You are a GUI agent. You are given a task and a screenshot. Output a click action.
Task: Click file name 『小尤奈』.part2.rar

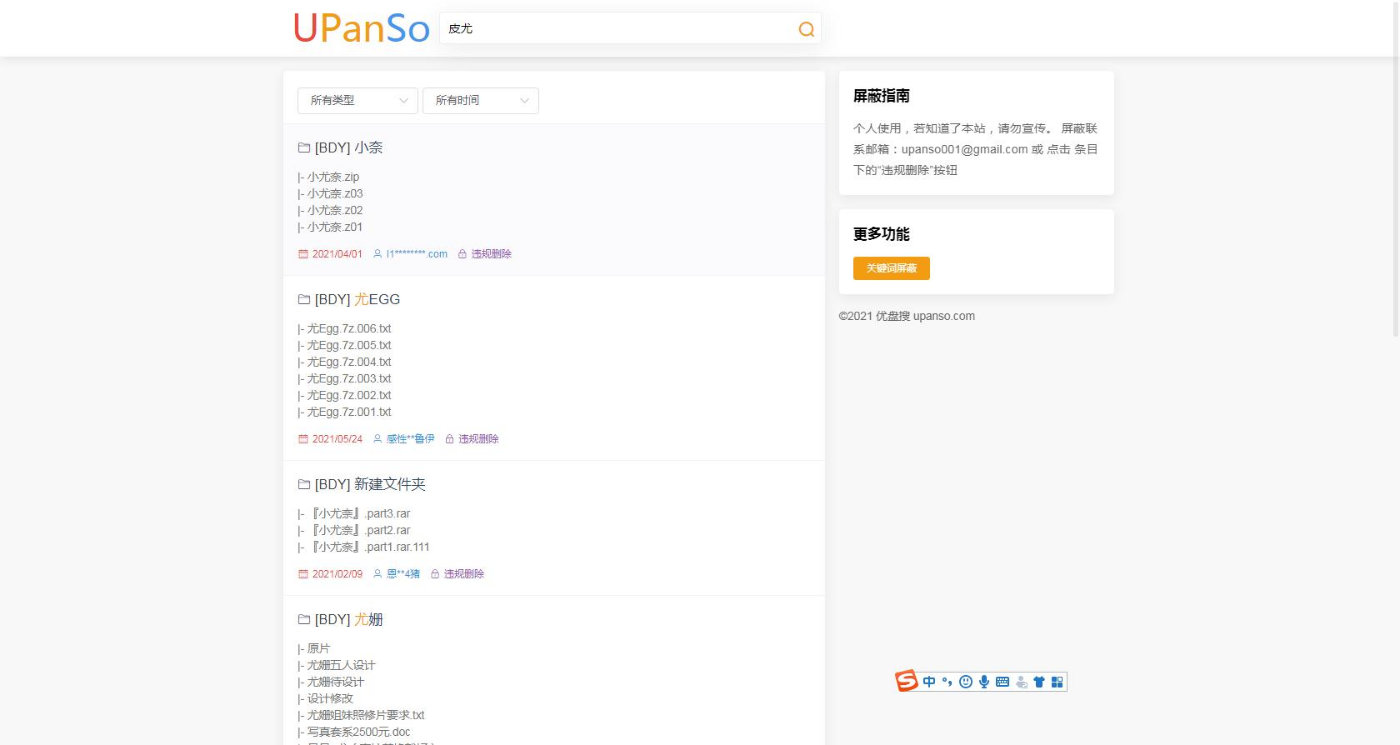pos(360,530)
